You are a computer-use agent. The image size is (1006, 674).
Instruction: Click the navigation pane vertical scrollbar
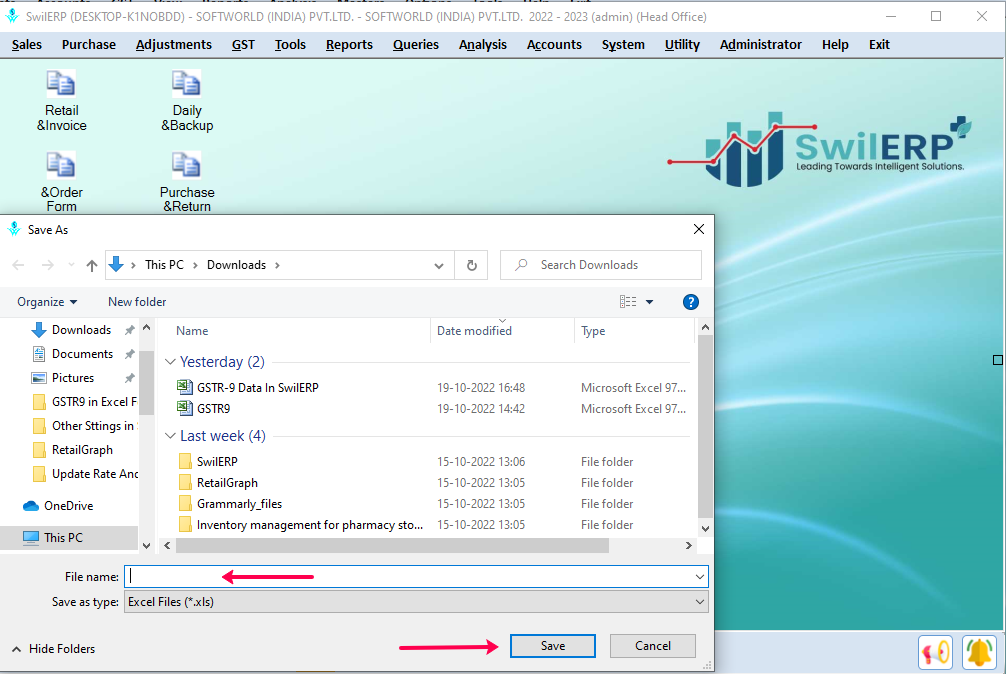point(146,383)
